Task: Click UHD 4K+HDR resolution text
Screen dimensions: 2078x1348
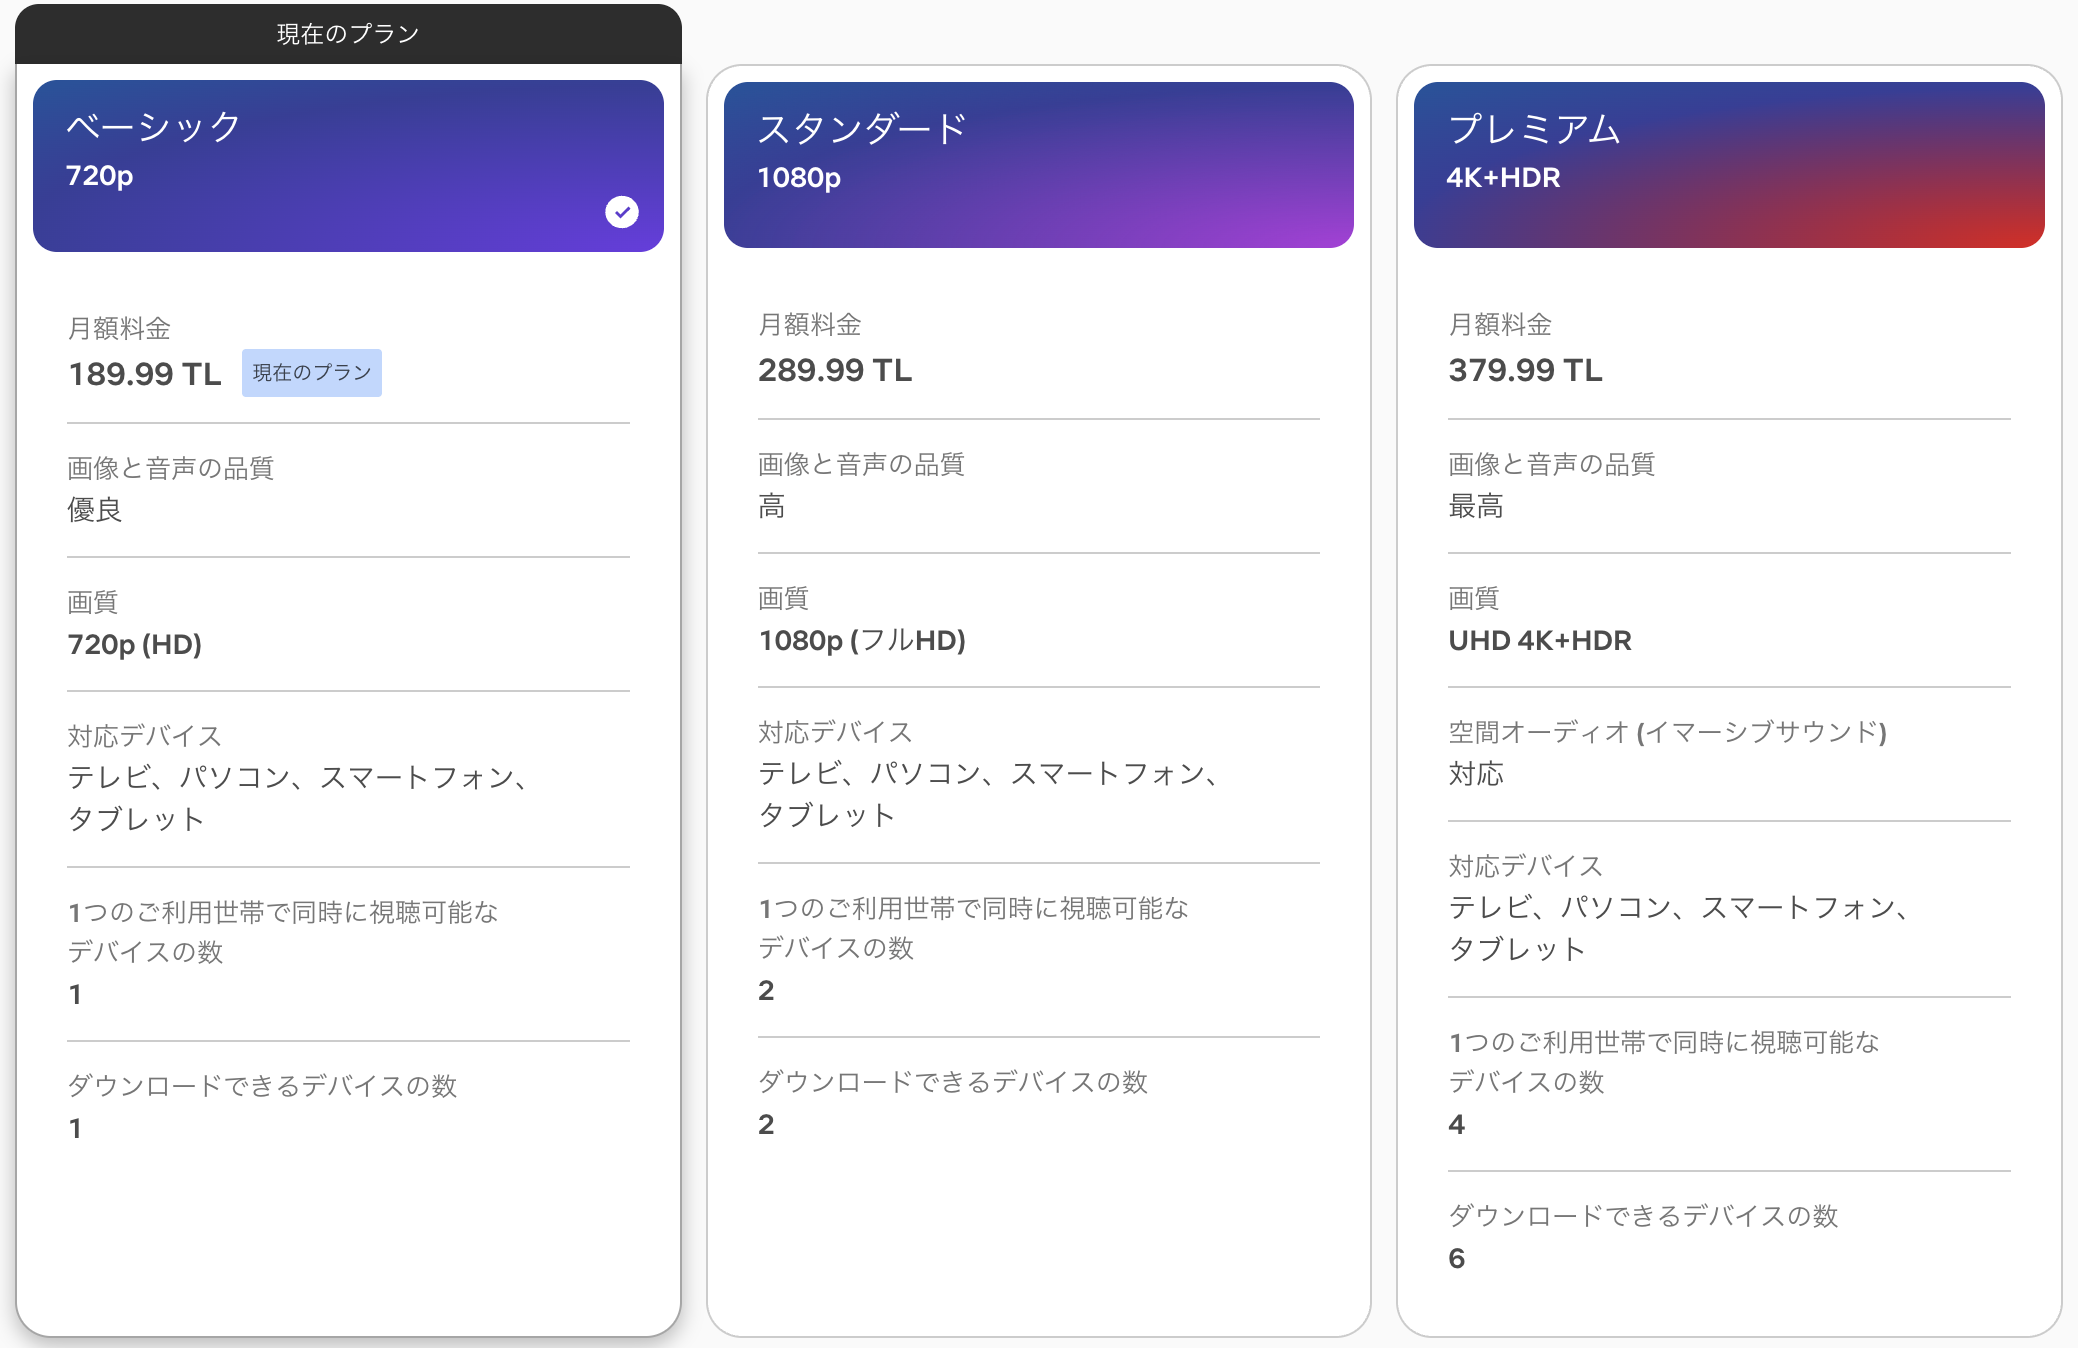Action: click(x=1540, y=640)
